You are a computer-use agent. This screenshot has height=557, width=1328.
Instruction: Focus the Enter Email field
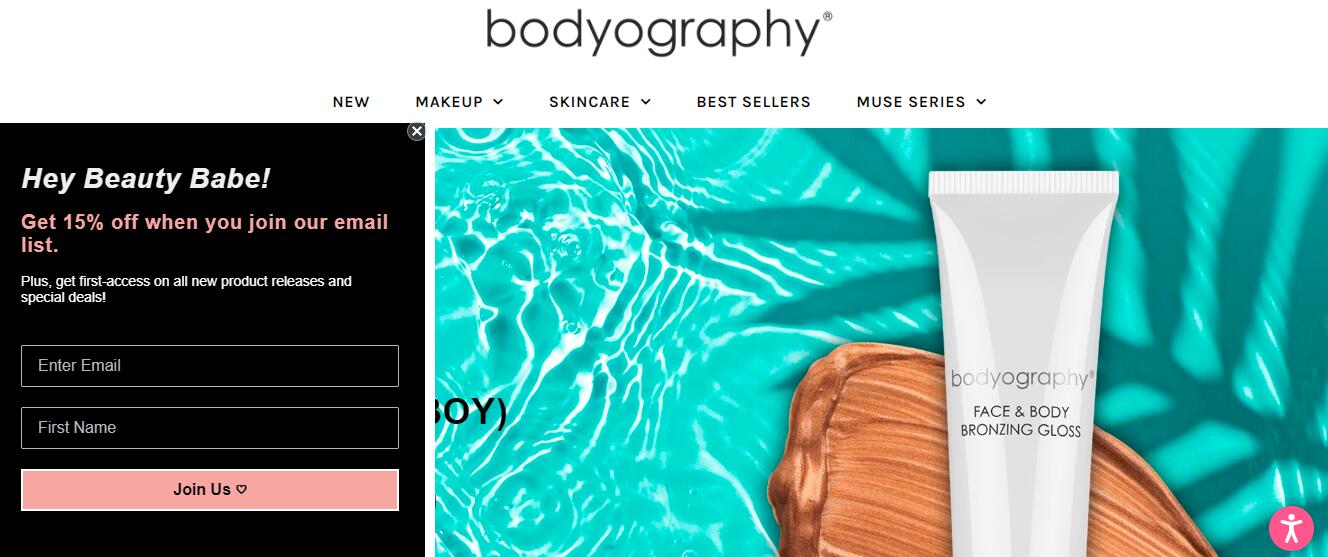(x=210, y=366)
